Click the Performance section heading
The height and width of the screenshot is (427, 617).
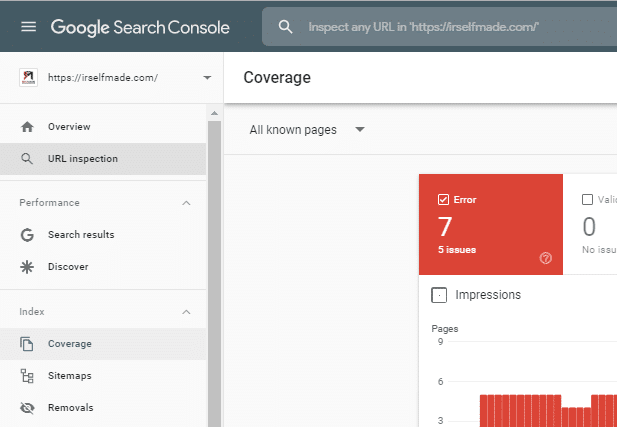point(50,203)
